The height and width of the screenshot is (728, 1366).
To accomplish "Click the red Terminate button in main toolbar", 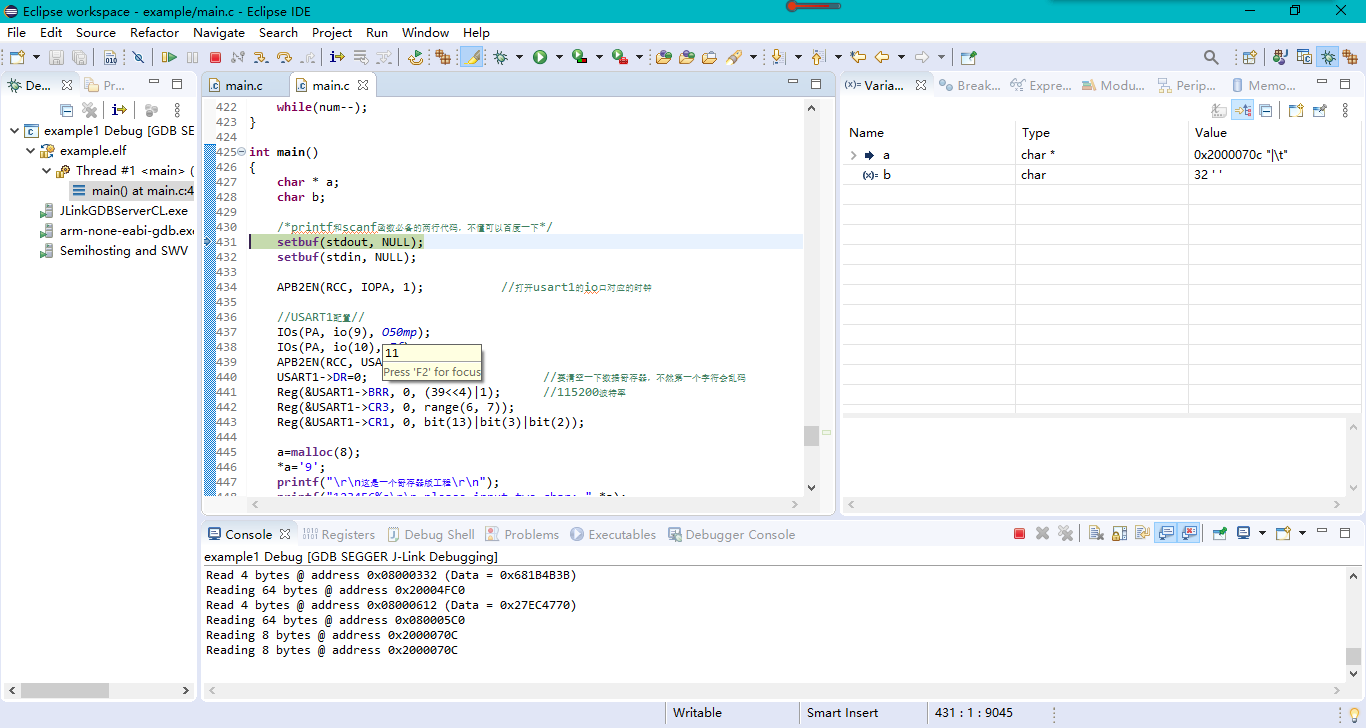I will coord(215,57).
